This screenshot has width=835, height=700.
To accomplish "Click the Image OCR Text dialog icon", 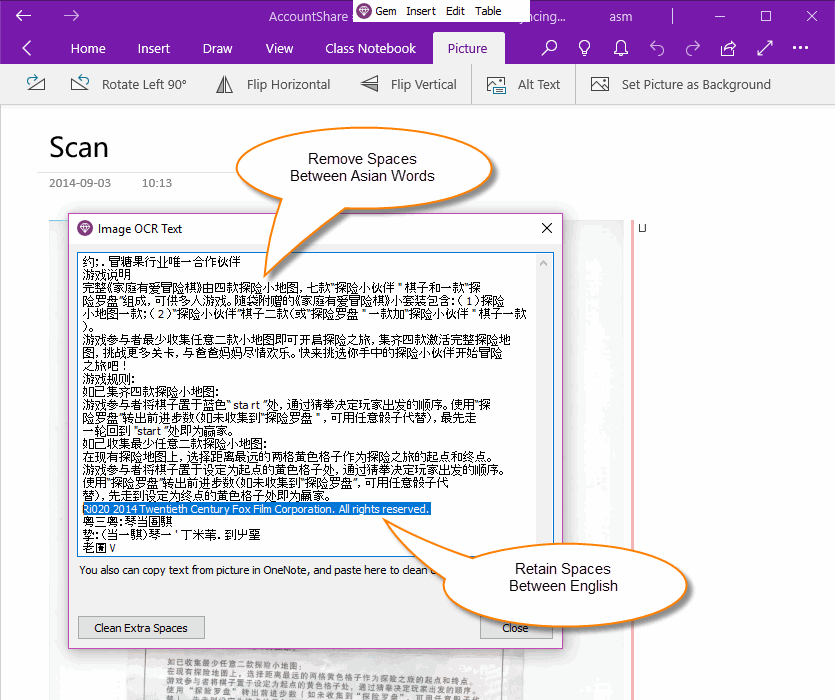I will click(85, 228).
